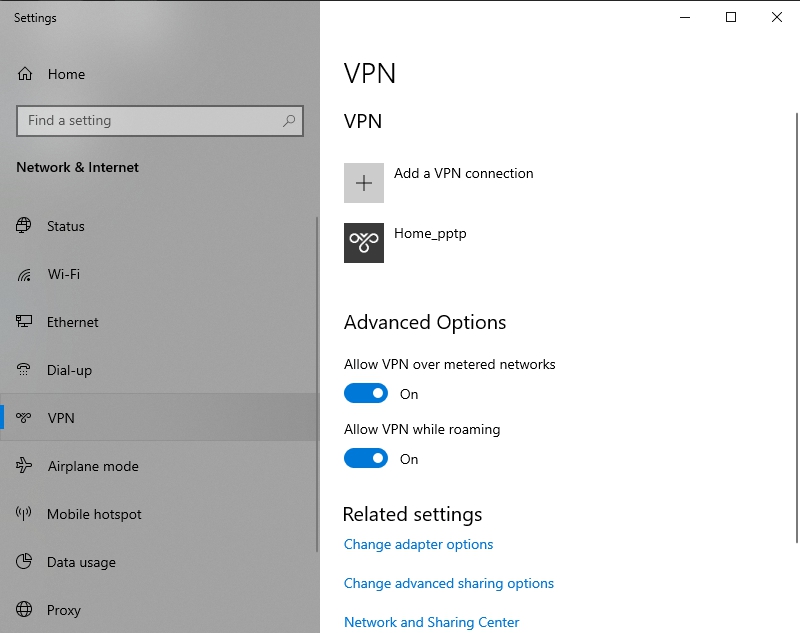
Task: Turn off Allow VPN while roaming
Action: click(x=366, y=459)
